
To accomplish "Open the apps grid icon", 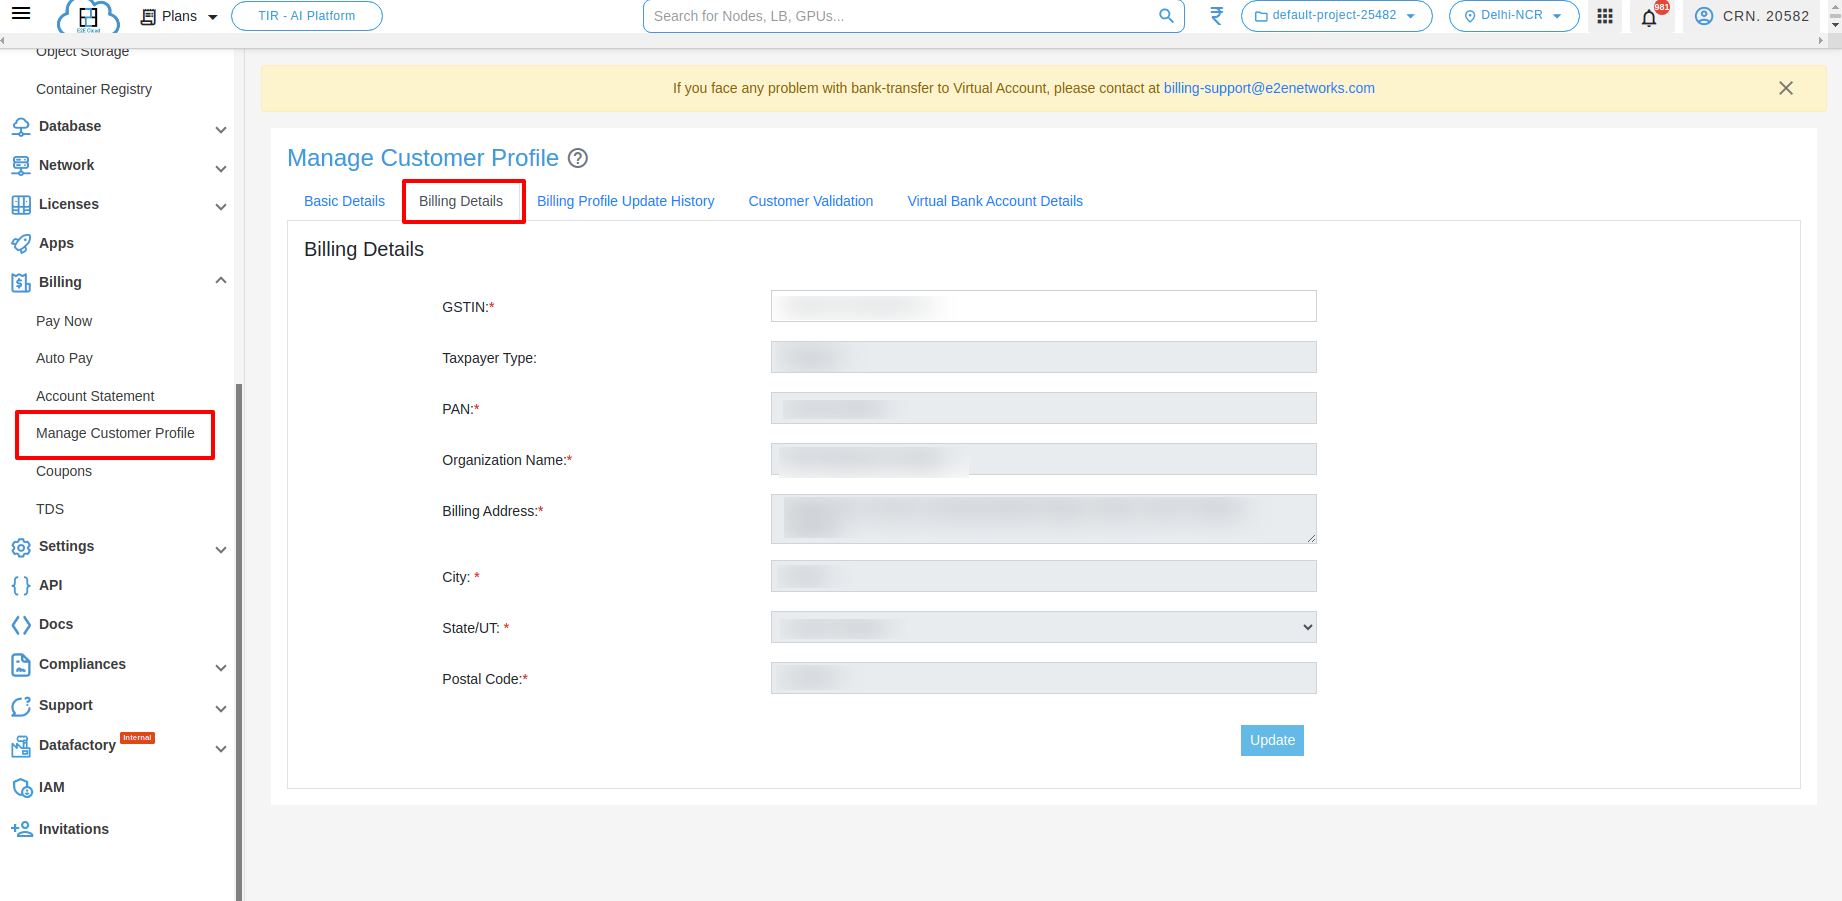I will point(1605,16).
